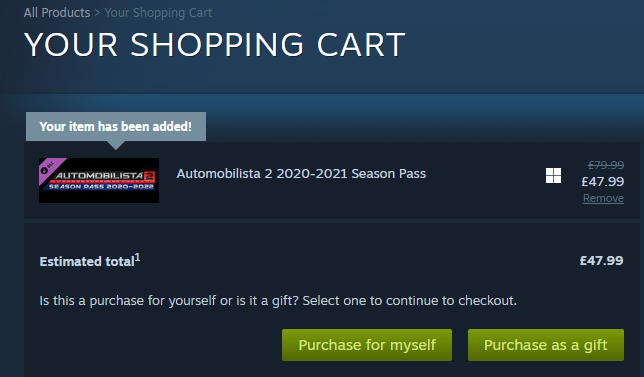Viewport: 644px width, 377px height.
Task: Choose Purchase as a gift
Action: (546, 345)
